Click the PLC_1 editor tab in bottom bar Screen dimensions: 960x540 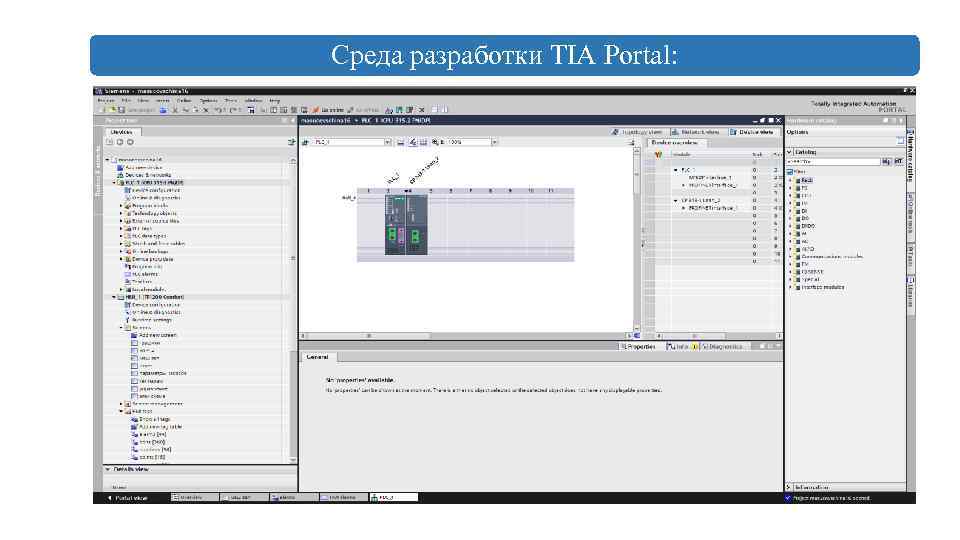[x=394, y=498]
